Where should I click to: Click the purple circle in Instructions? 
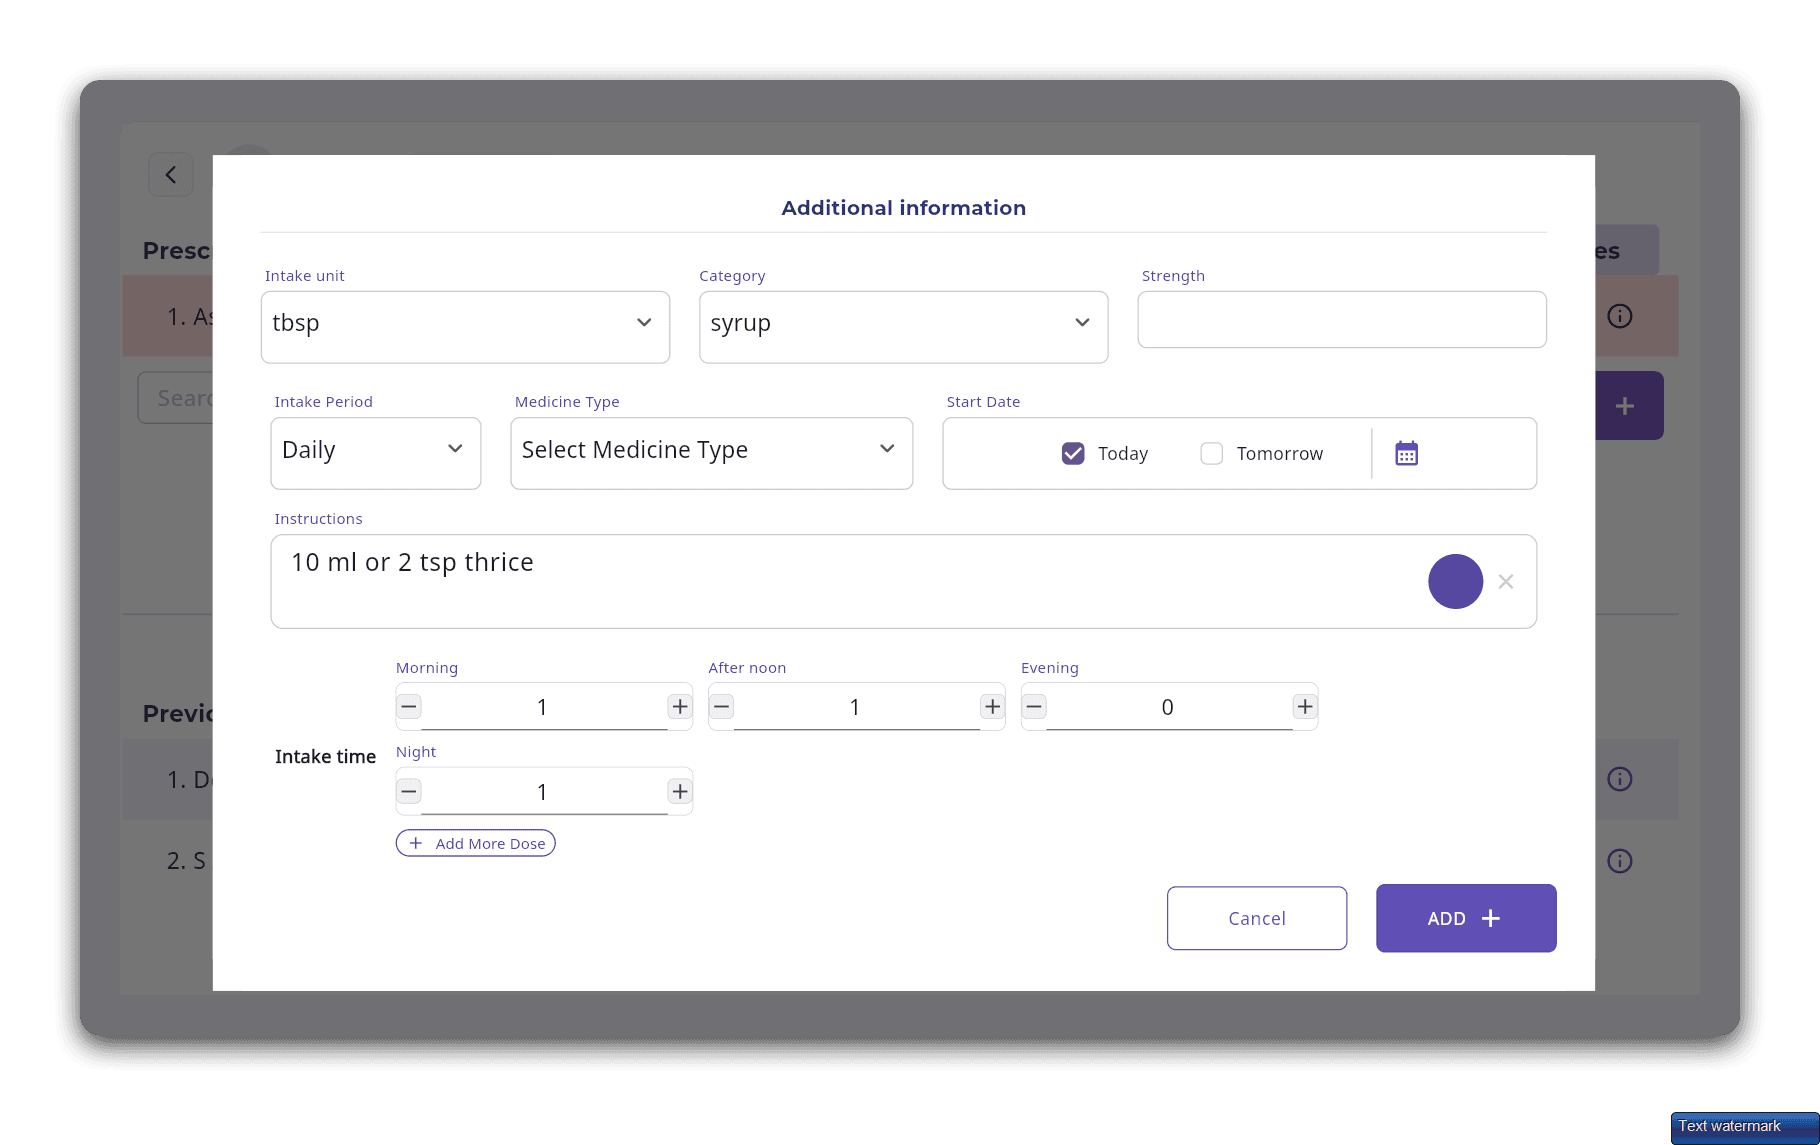click(x=1455, y=581)
